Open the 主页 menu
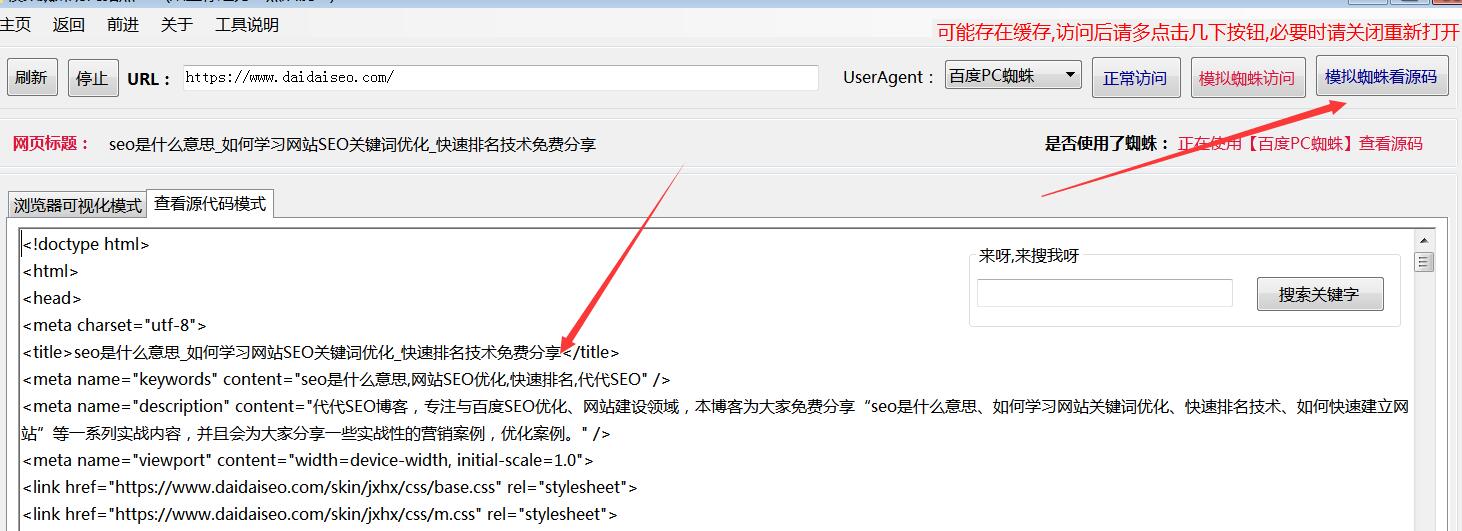The image size is (1462, 531). click(15, 25)
